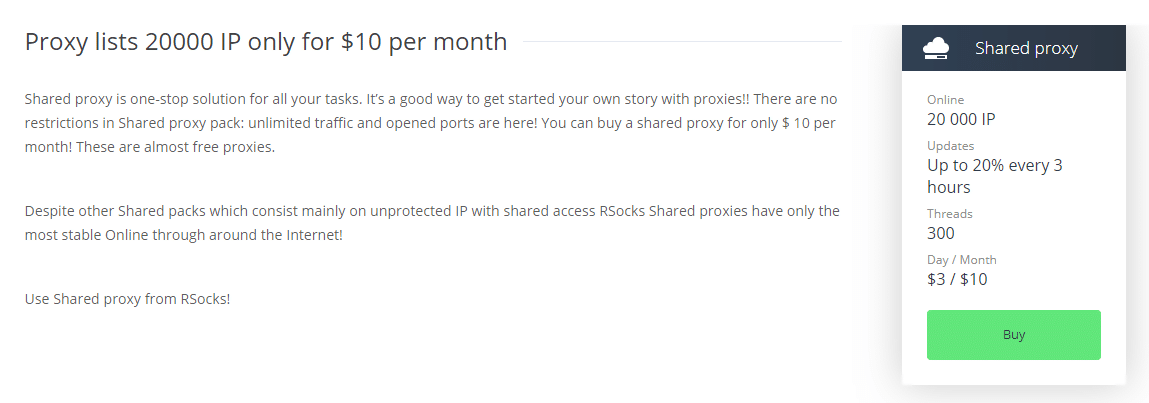Click the page heading about 20000 IP proxy lists

click(266, 42)
